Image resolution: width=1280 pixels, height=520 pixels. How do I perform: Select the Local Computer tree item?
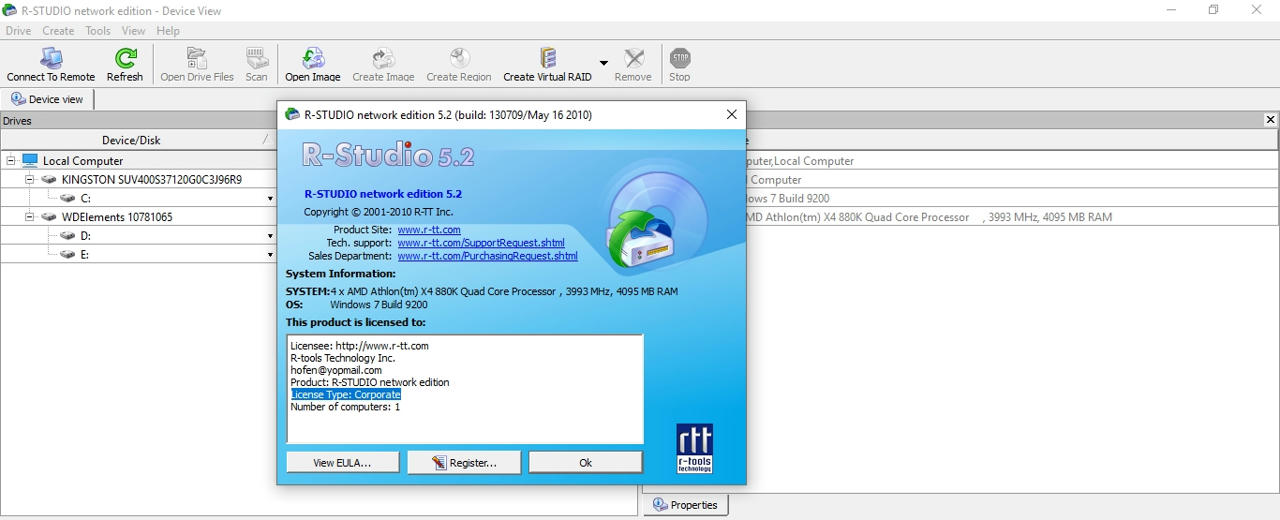(x=83, y=160)
